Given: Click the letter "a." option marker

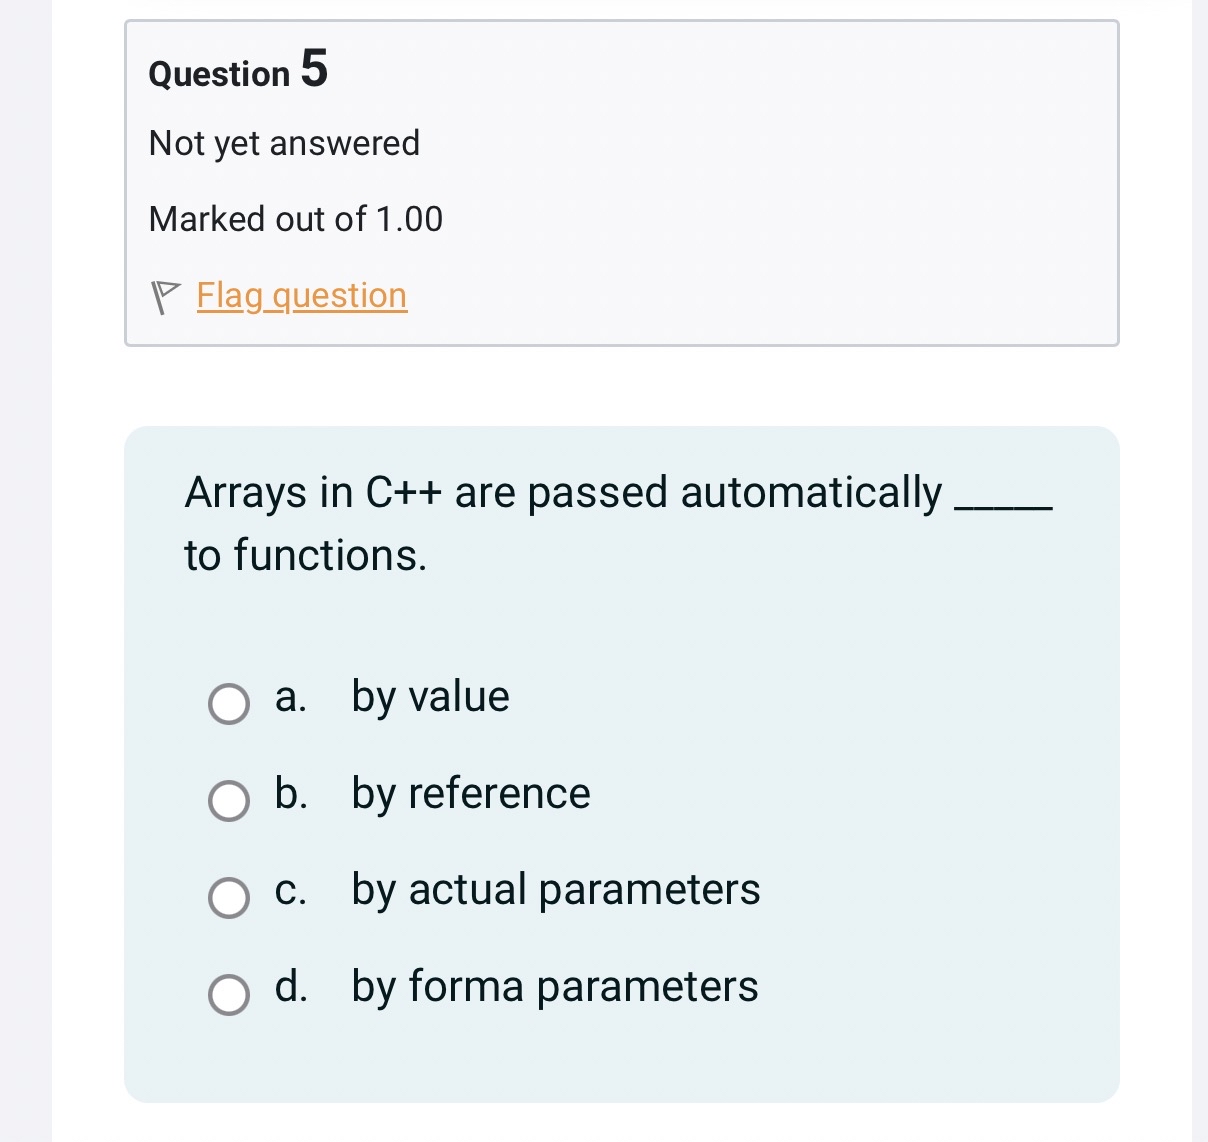Looking at the screenshot, I should click(x=291, y=697).
